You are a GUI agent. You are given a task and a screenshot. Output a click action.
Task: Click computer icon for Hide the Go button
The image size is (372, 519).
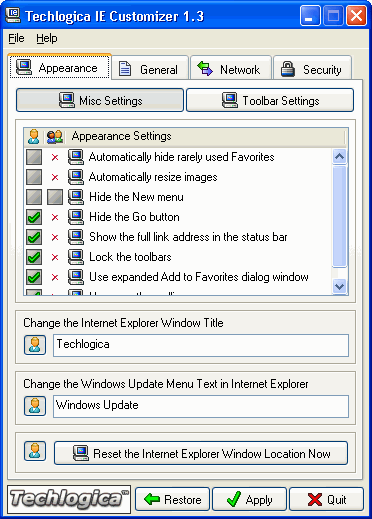[76, 217]
